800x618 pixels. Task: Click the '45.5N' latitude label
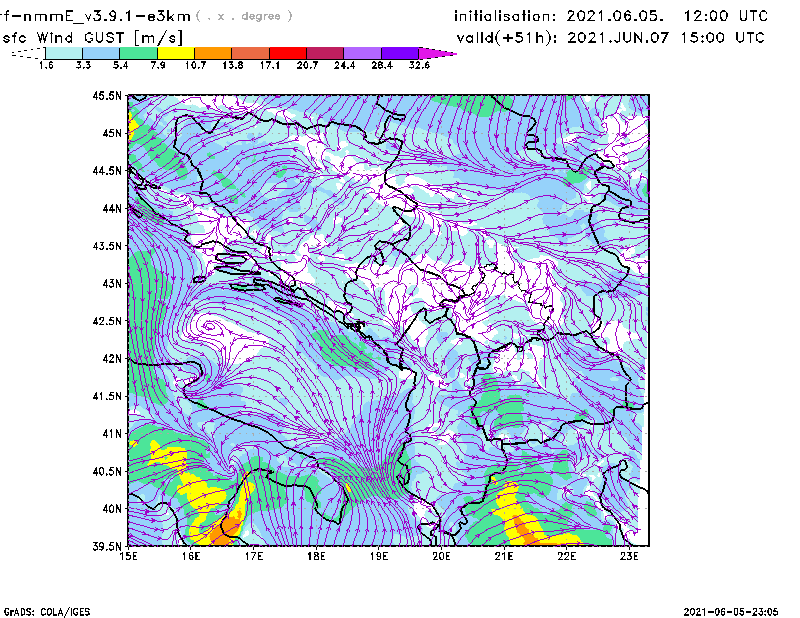(x=107, y=95)
